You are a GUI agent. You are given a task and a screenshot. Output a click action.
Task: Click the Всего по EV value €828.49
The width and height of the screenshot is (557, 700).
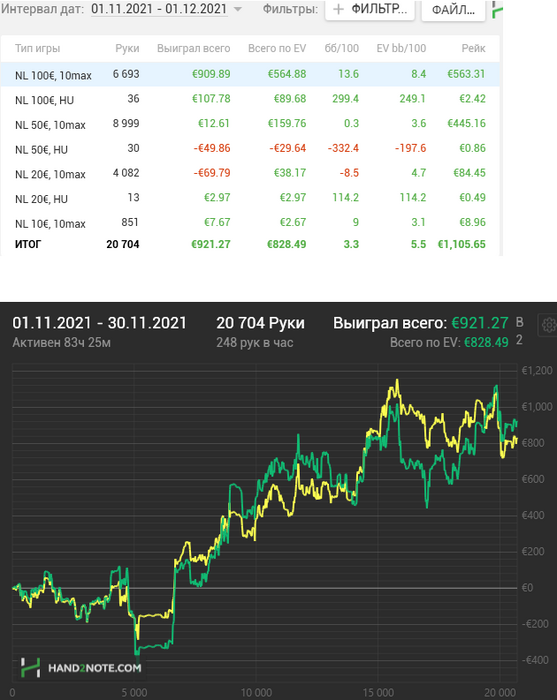tap(486, 342)
